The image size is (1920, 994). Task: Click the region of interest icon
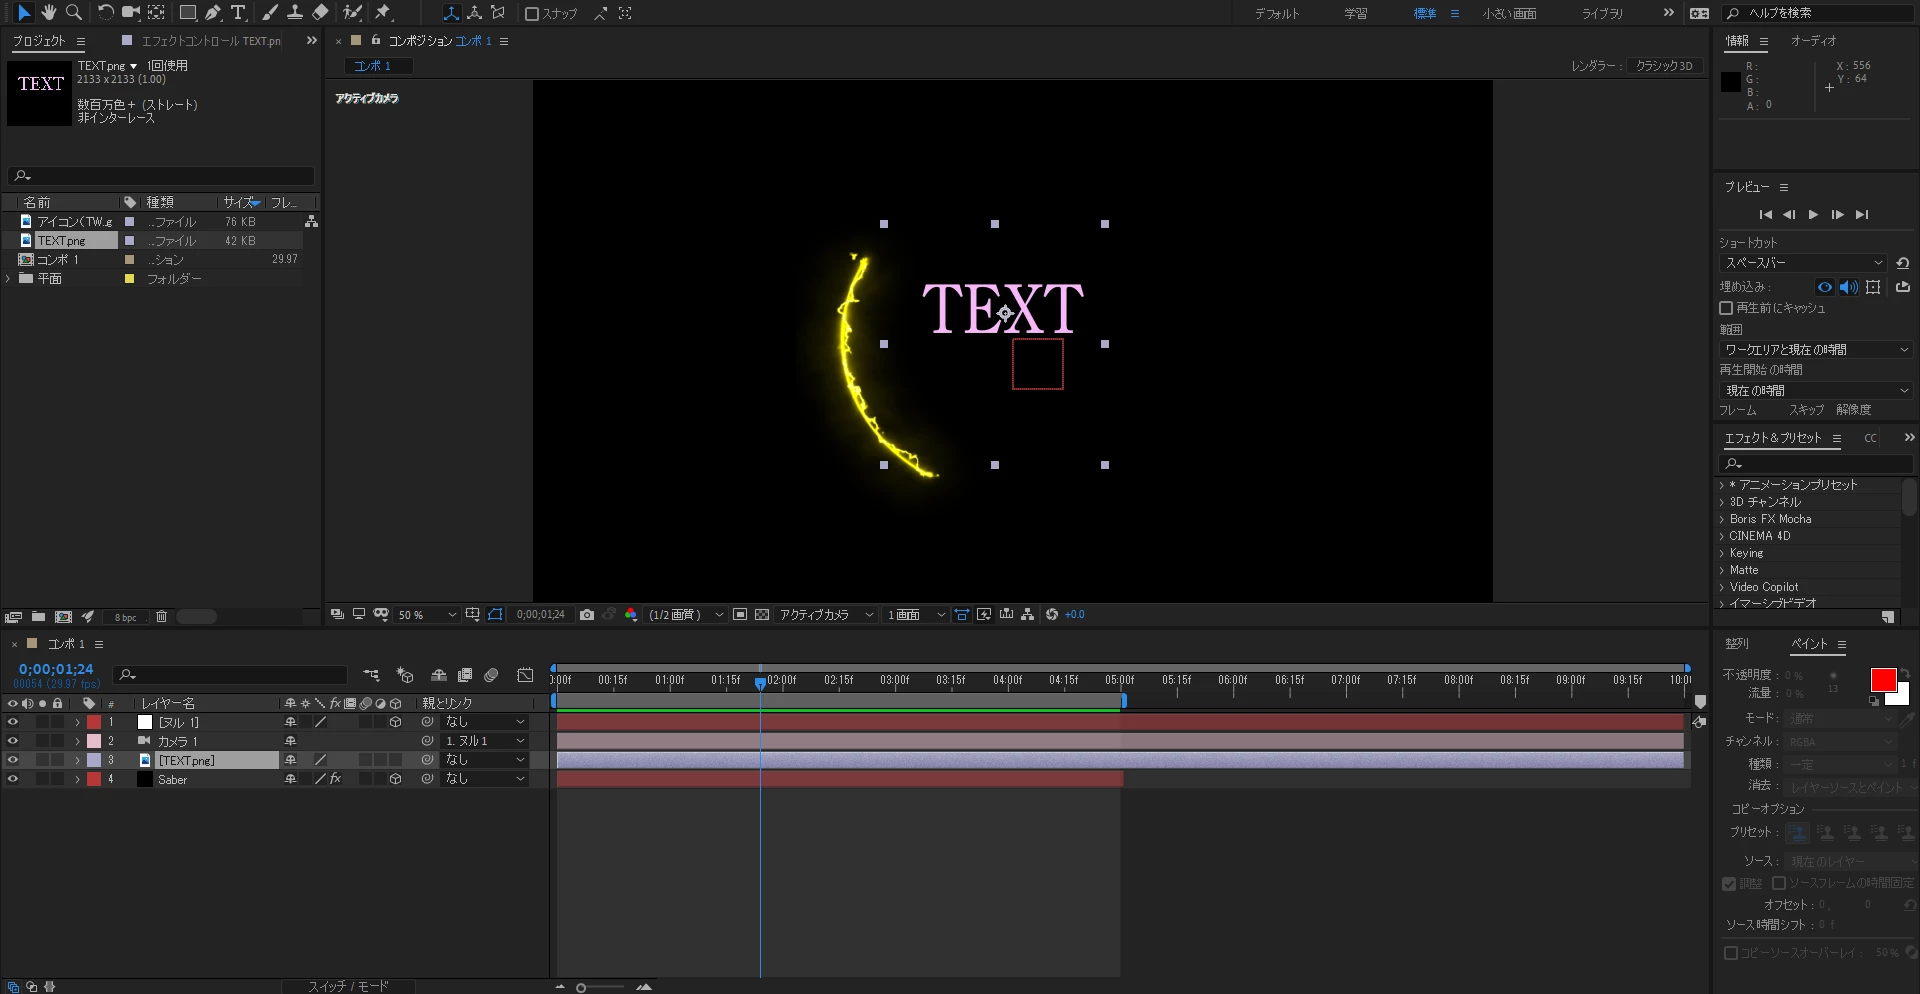coord(740,615)
